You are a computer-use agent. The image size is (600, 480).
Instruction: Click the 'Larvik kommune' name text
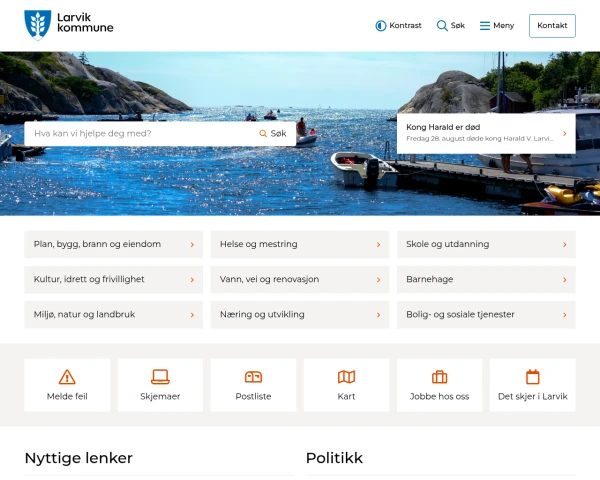pyautogui.click(x=85, y=23)
